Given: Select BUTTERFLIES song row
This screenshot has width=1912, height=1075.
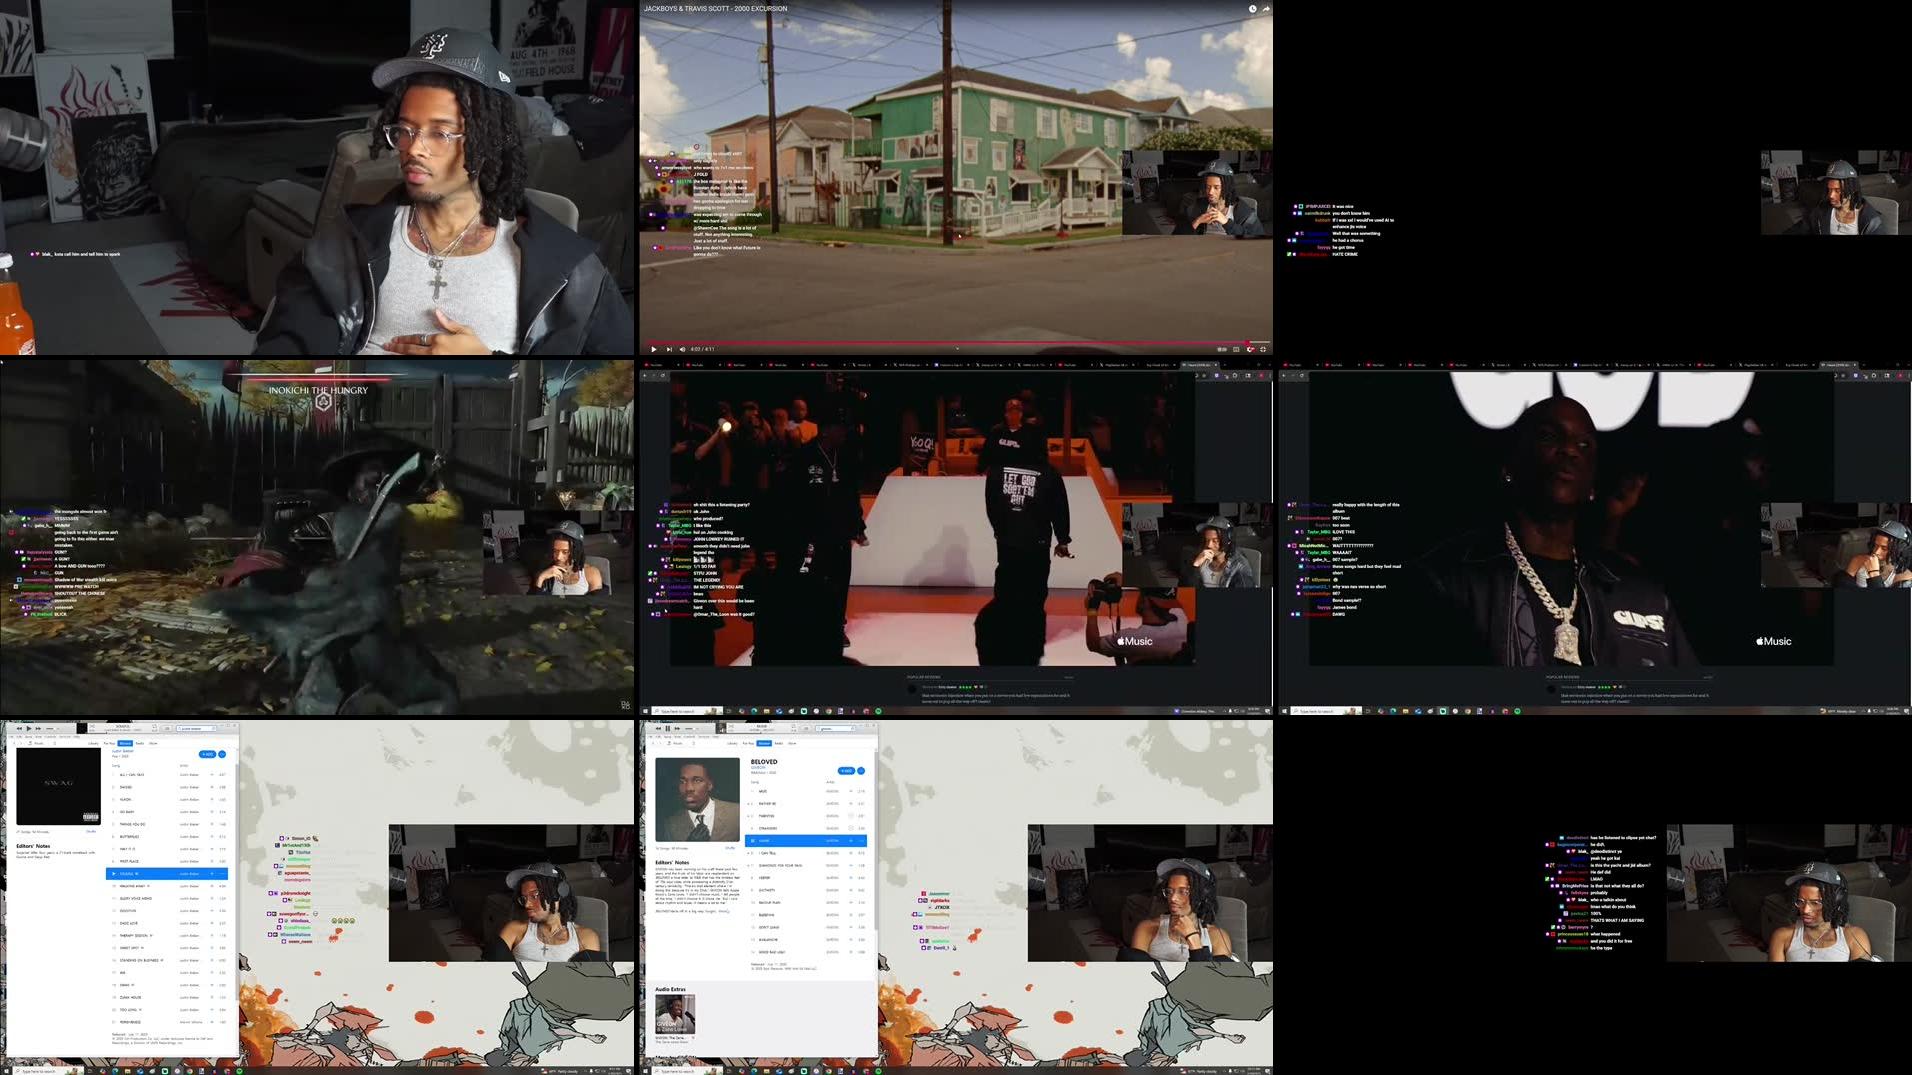Looking at the screenshot, I should [x=167, y=836].
